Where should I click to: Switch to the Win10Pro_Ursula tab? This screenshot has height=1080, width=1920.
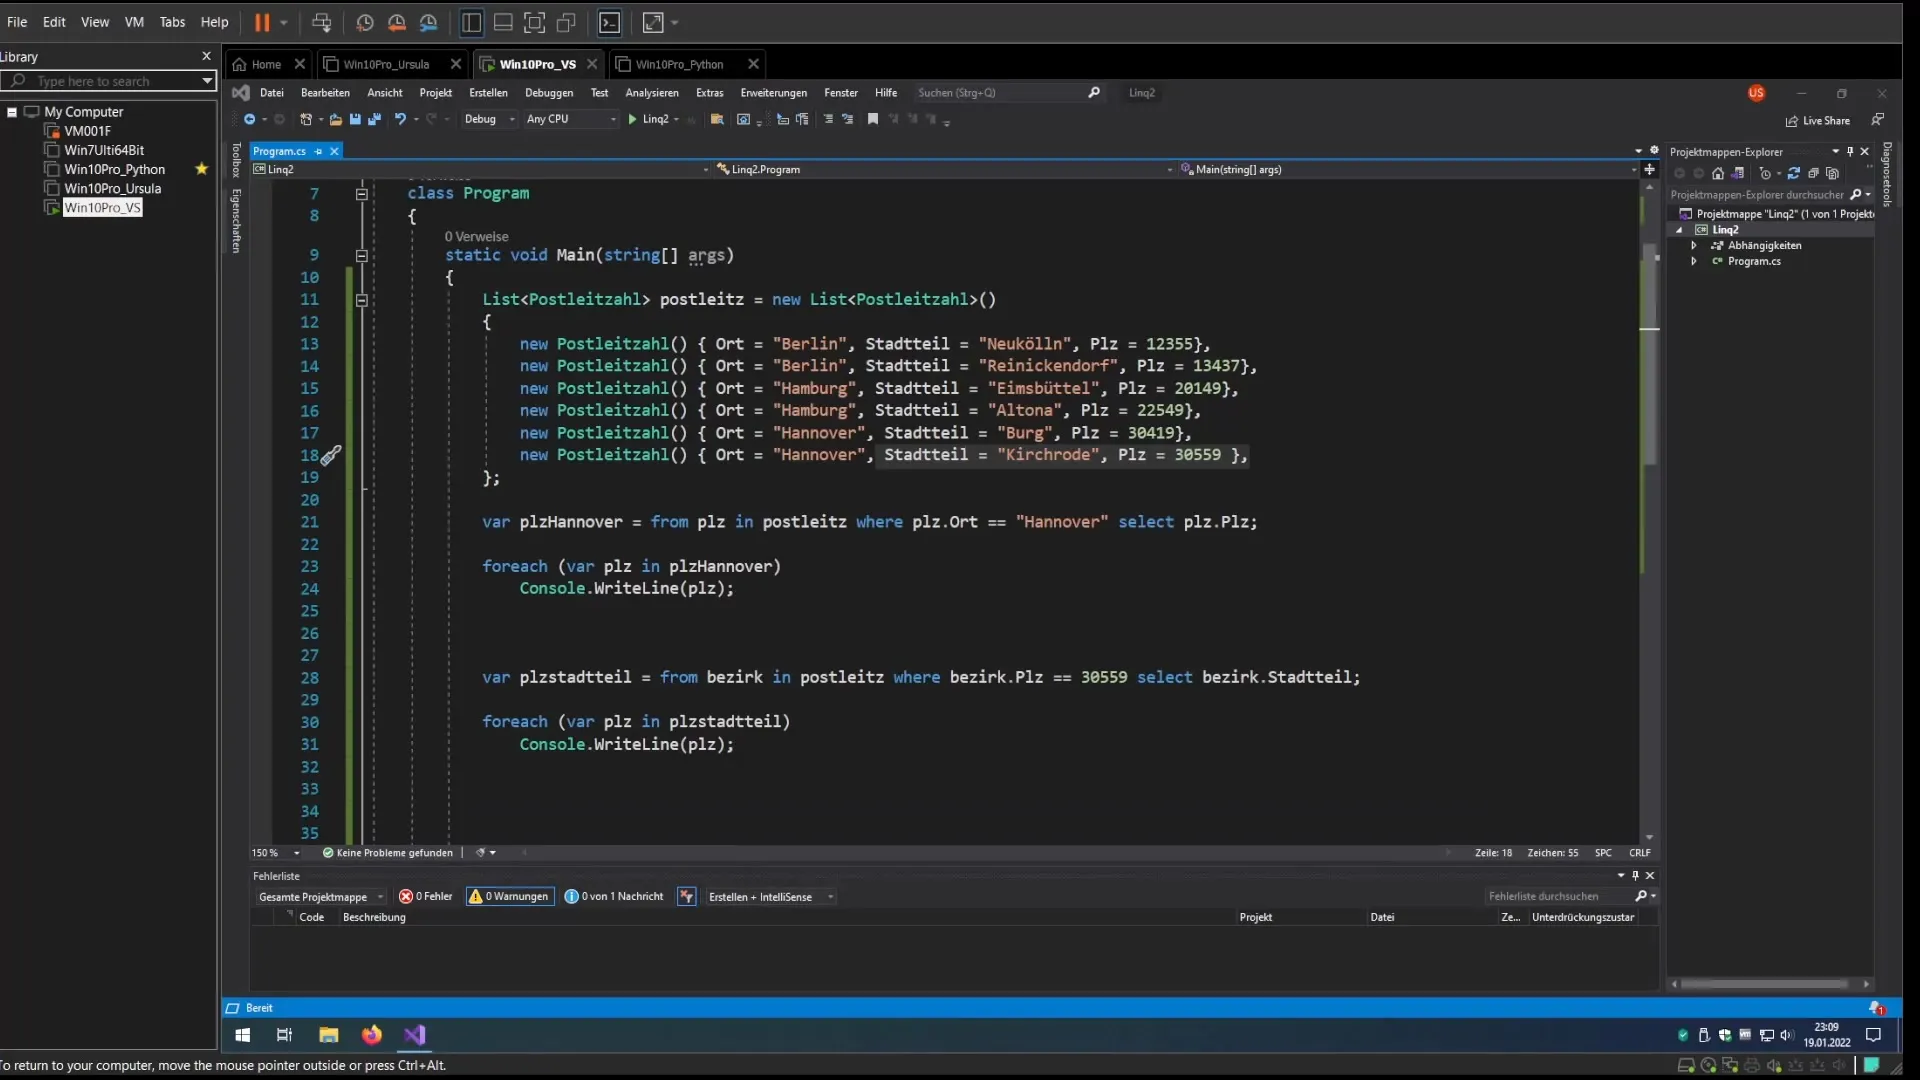[386, 64]
